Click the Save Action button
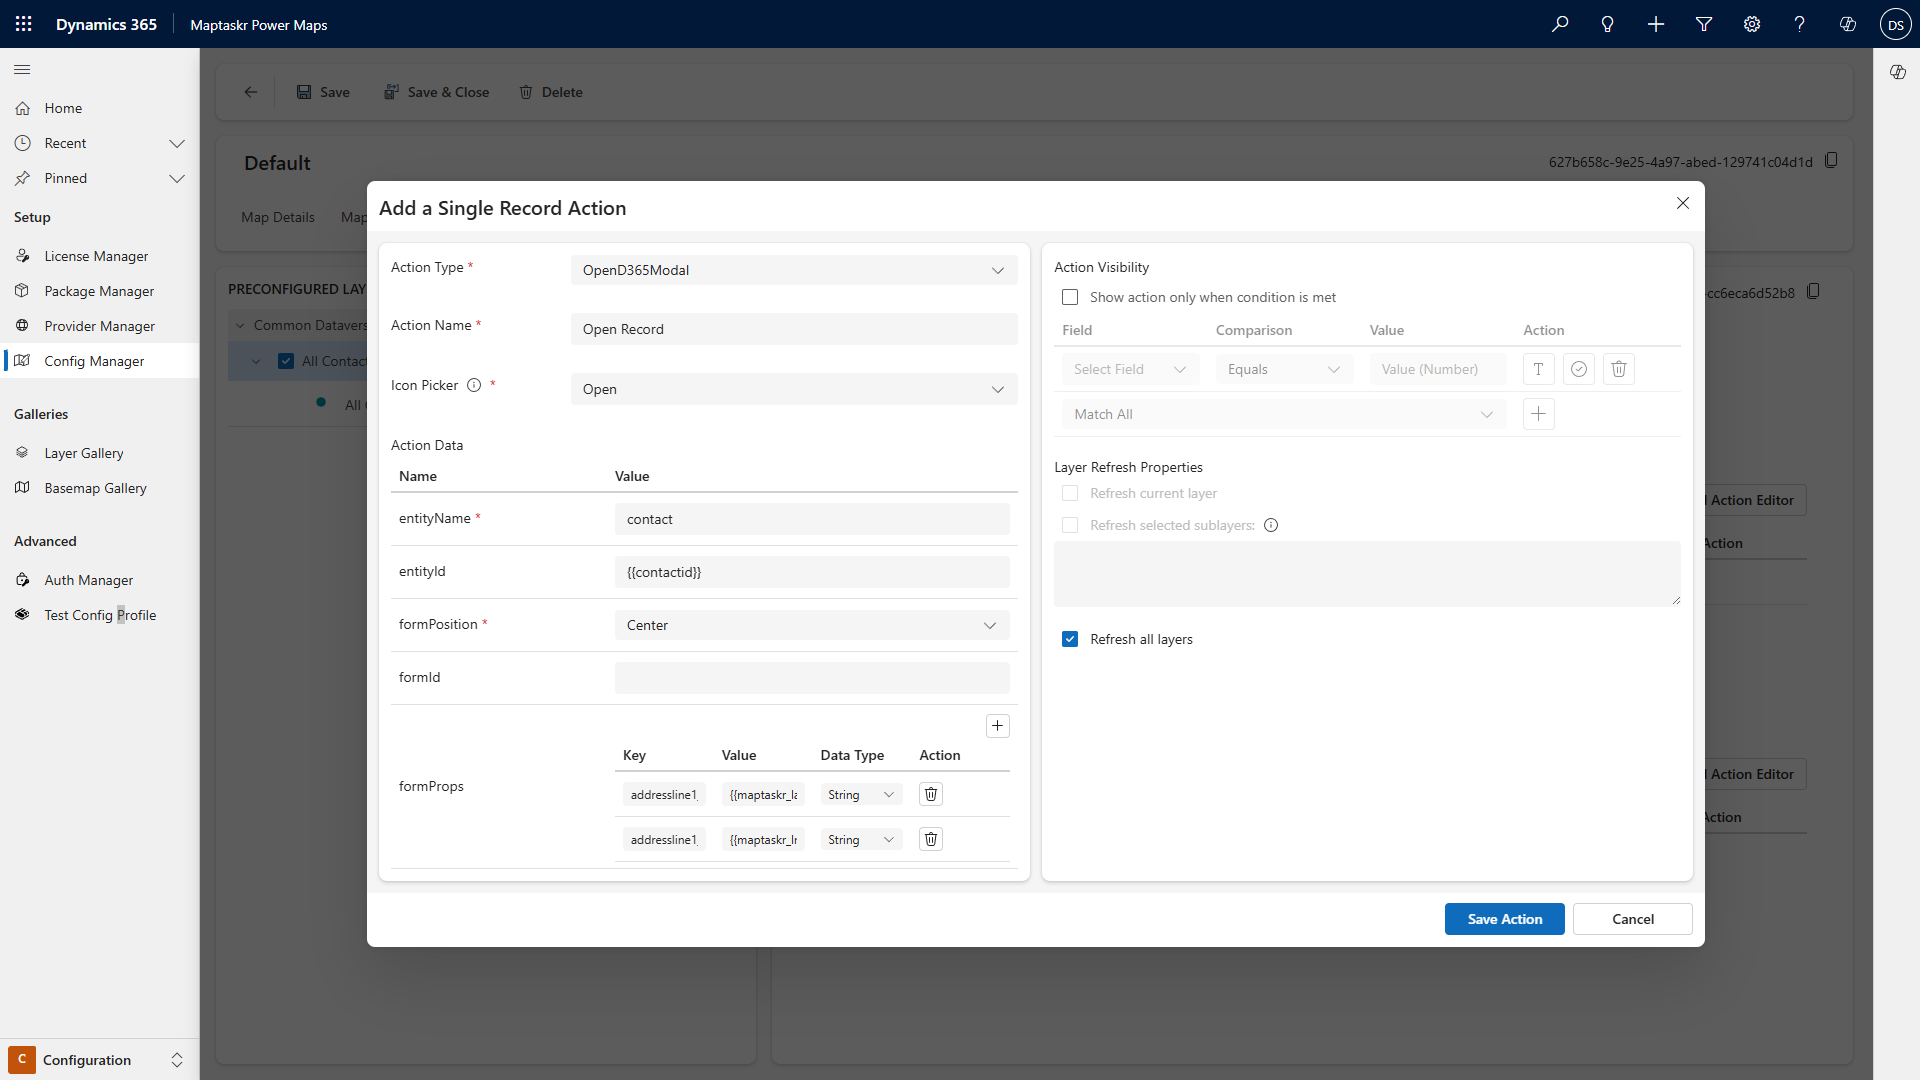Screen dimensions: 1920x1080 [1505, 919]
